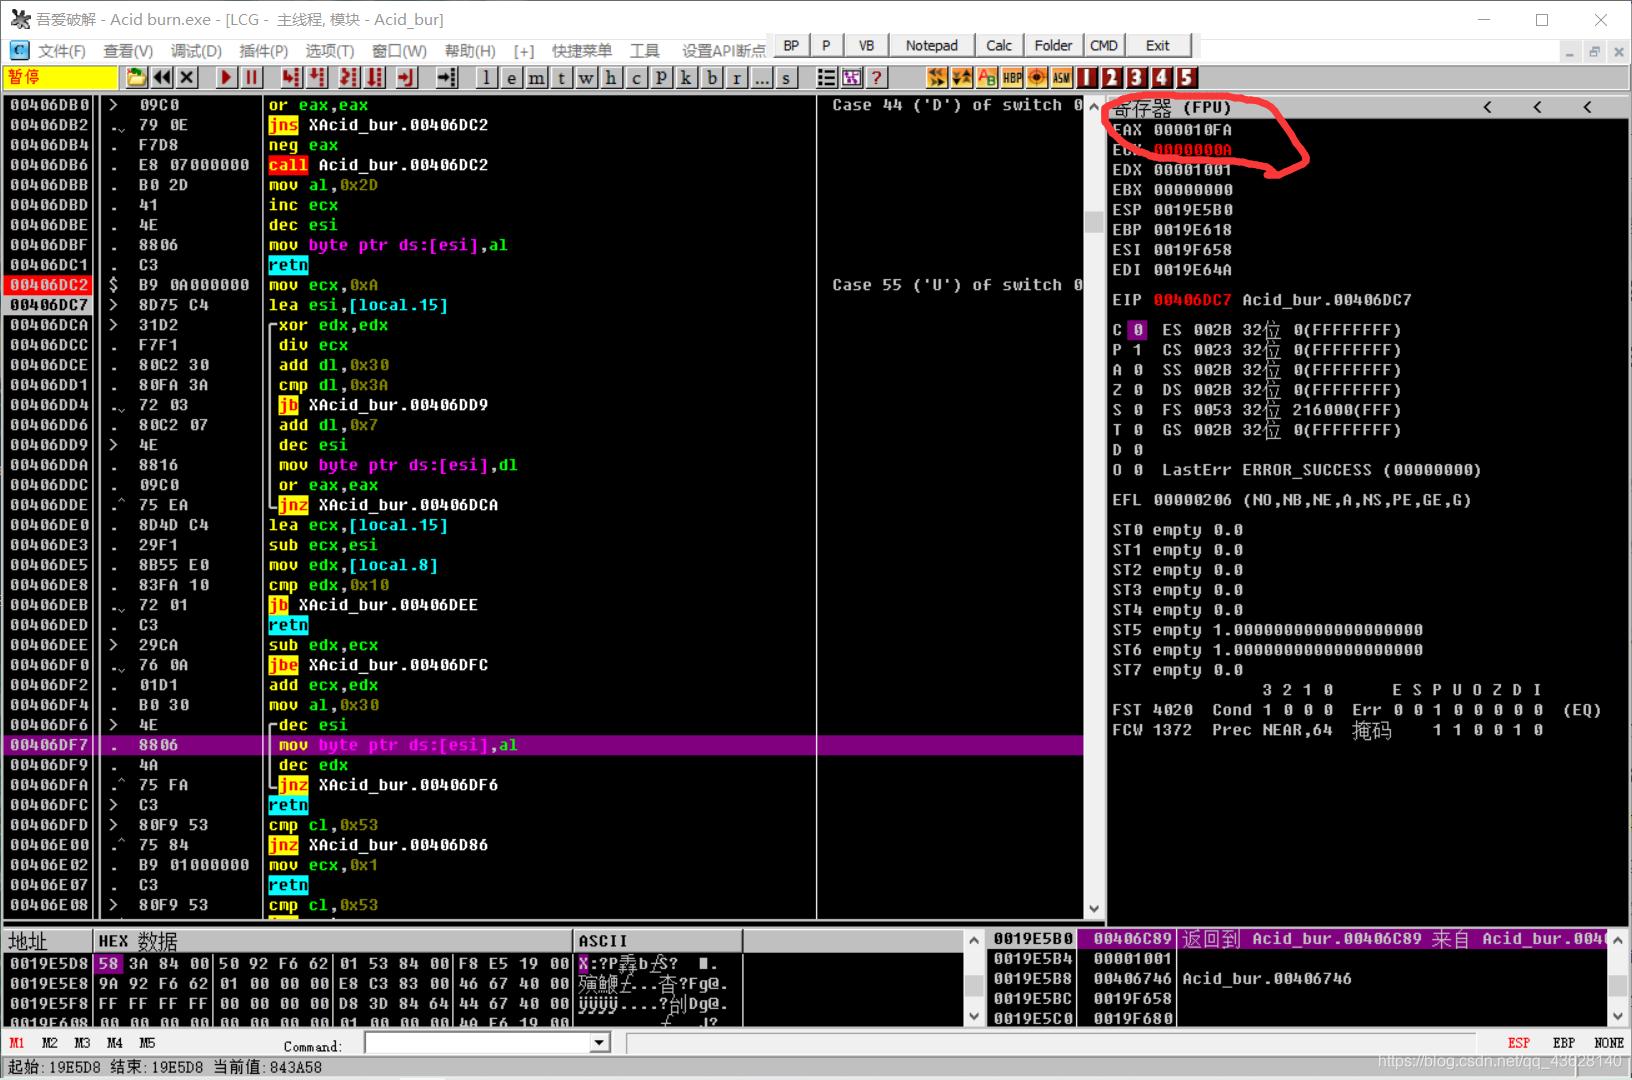1632x1080 pixels.
Task: Open References with the 'r' button
Action: 737,77
